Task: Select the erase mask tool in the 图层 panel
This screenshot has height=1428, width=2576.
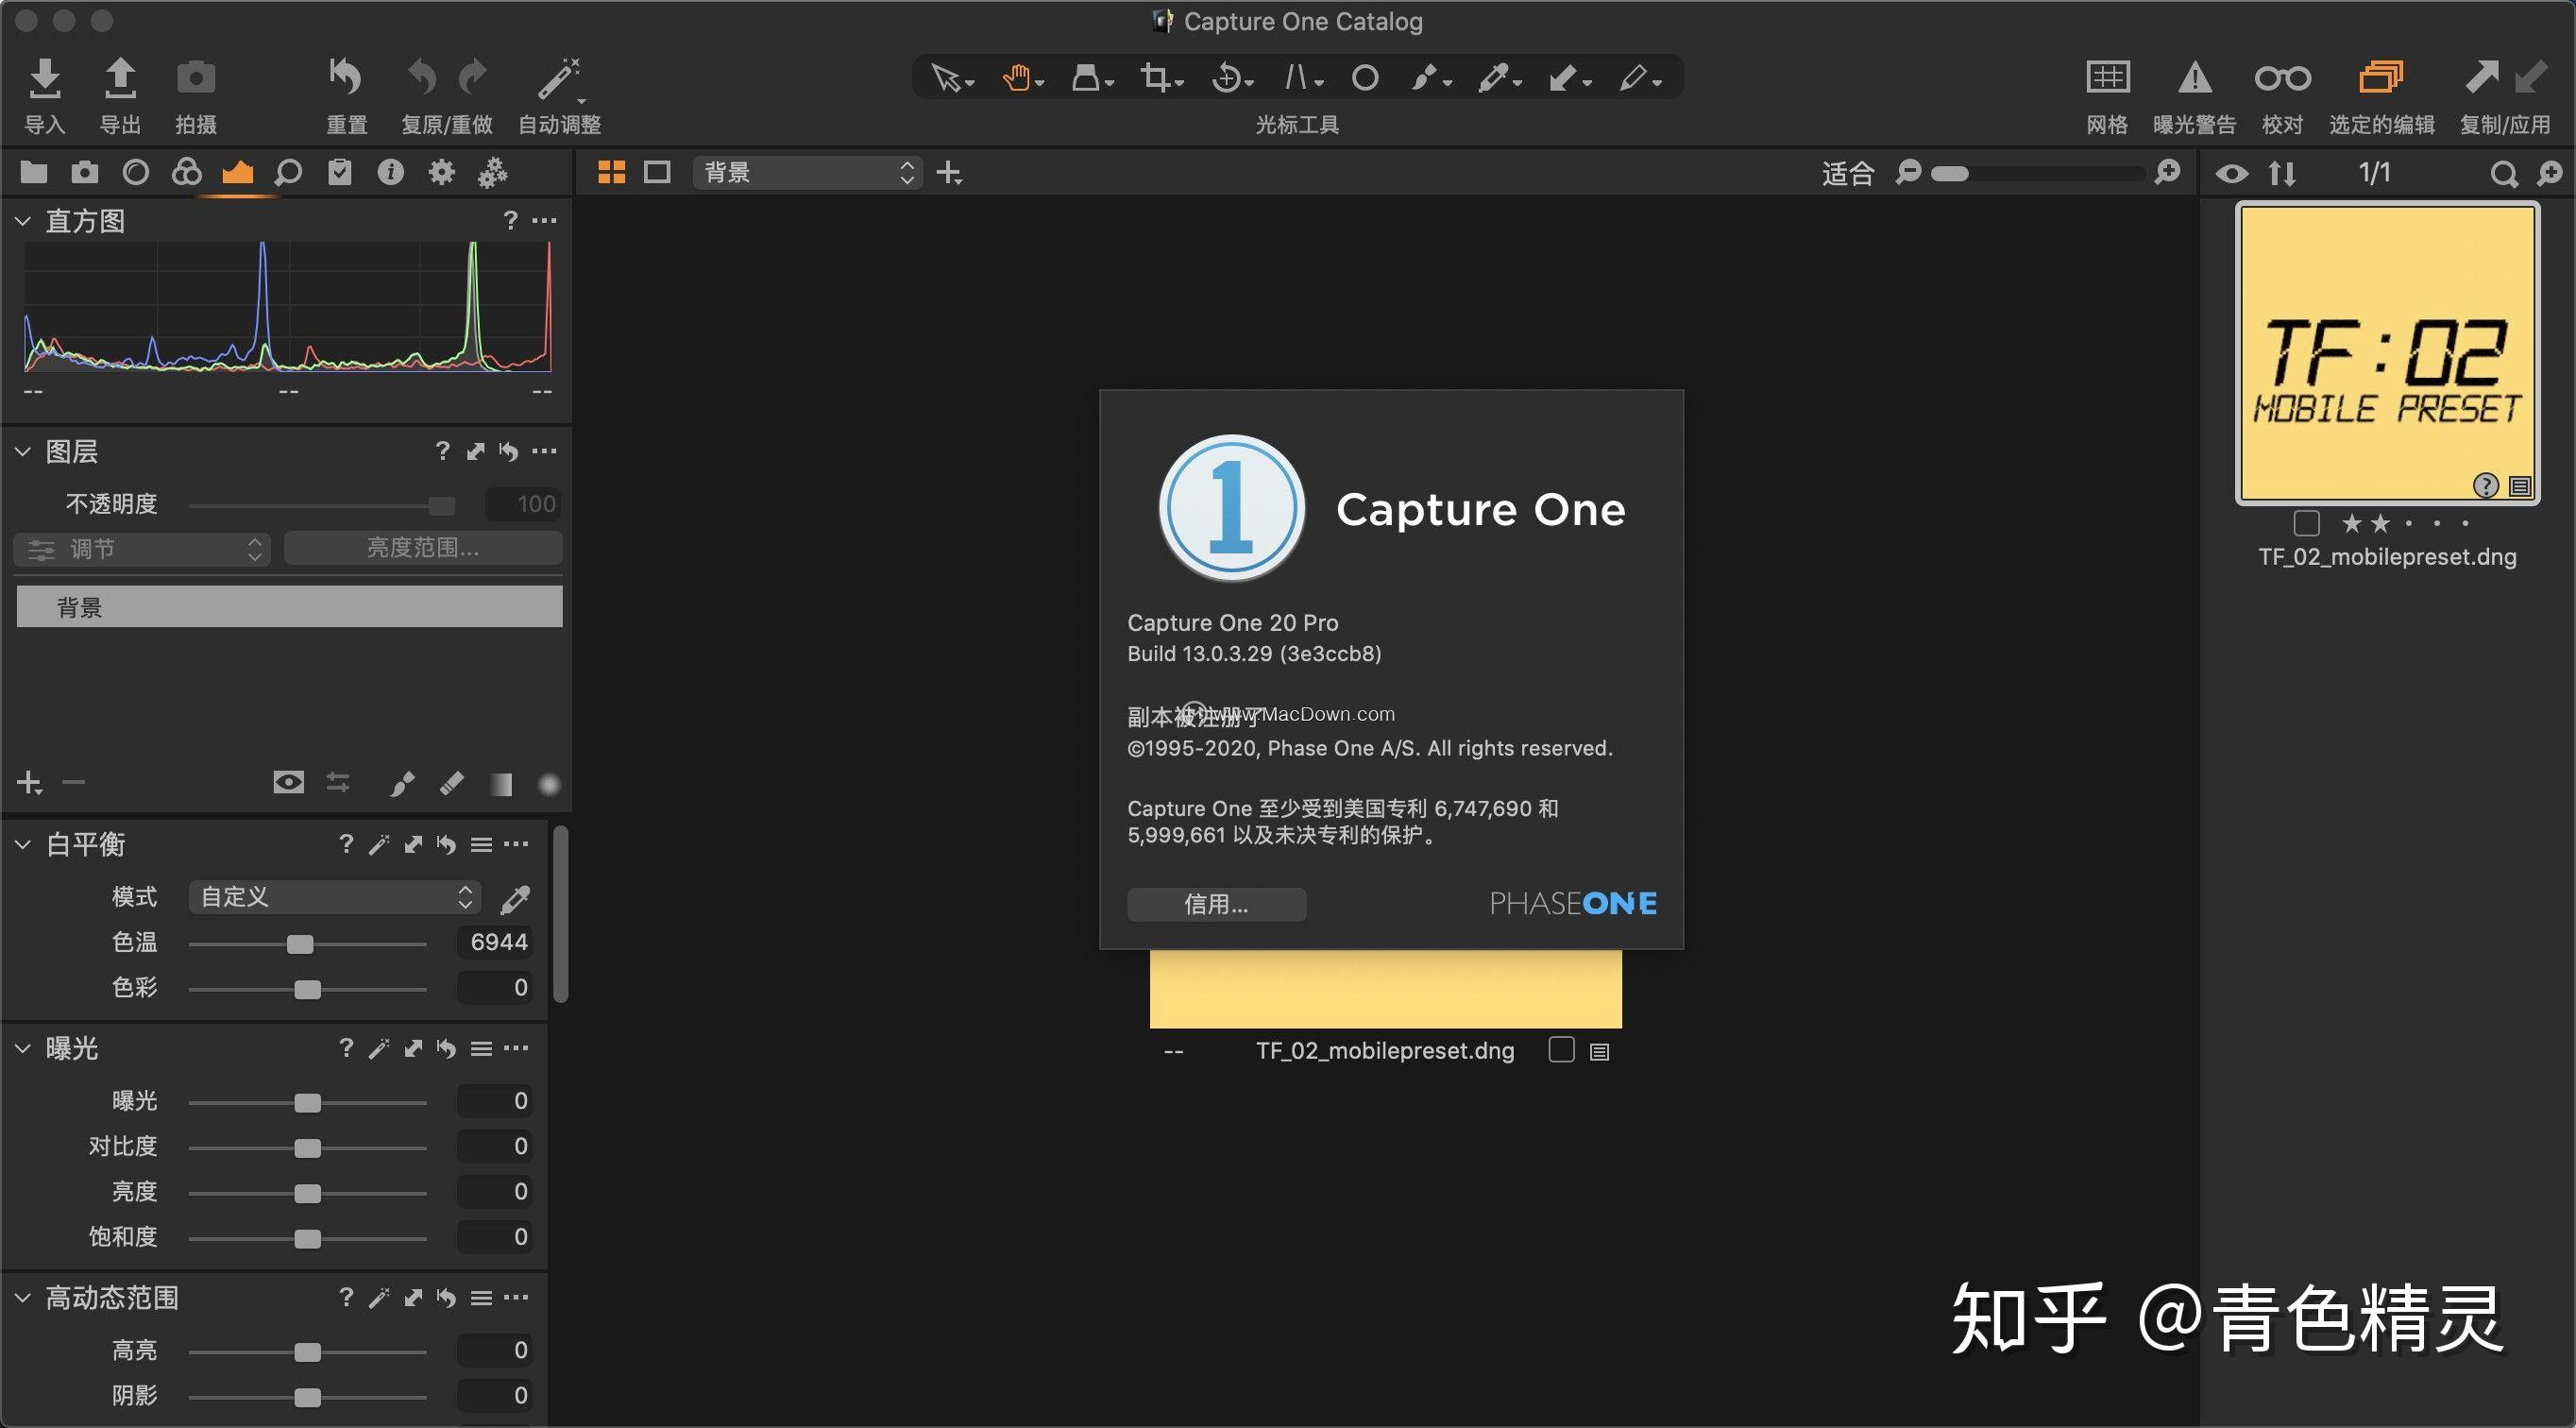Action: [x=452, y=783]
